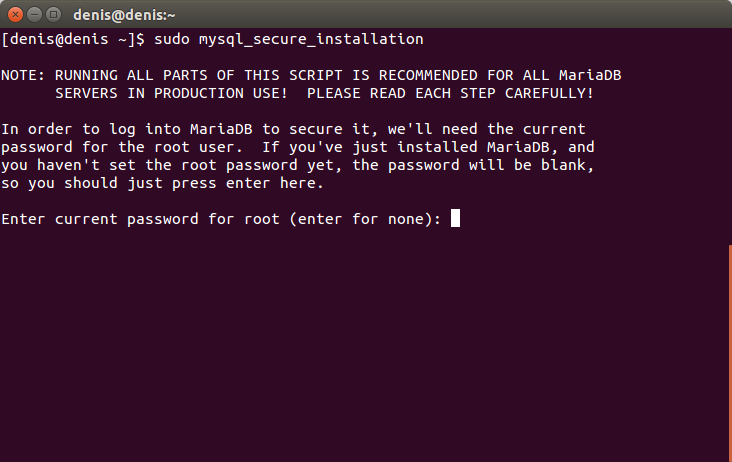Click the word CAREFULLY! in the warning

pyautogui.click(x=549, y=93)
